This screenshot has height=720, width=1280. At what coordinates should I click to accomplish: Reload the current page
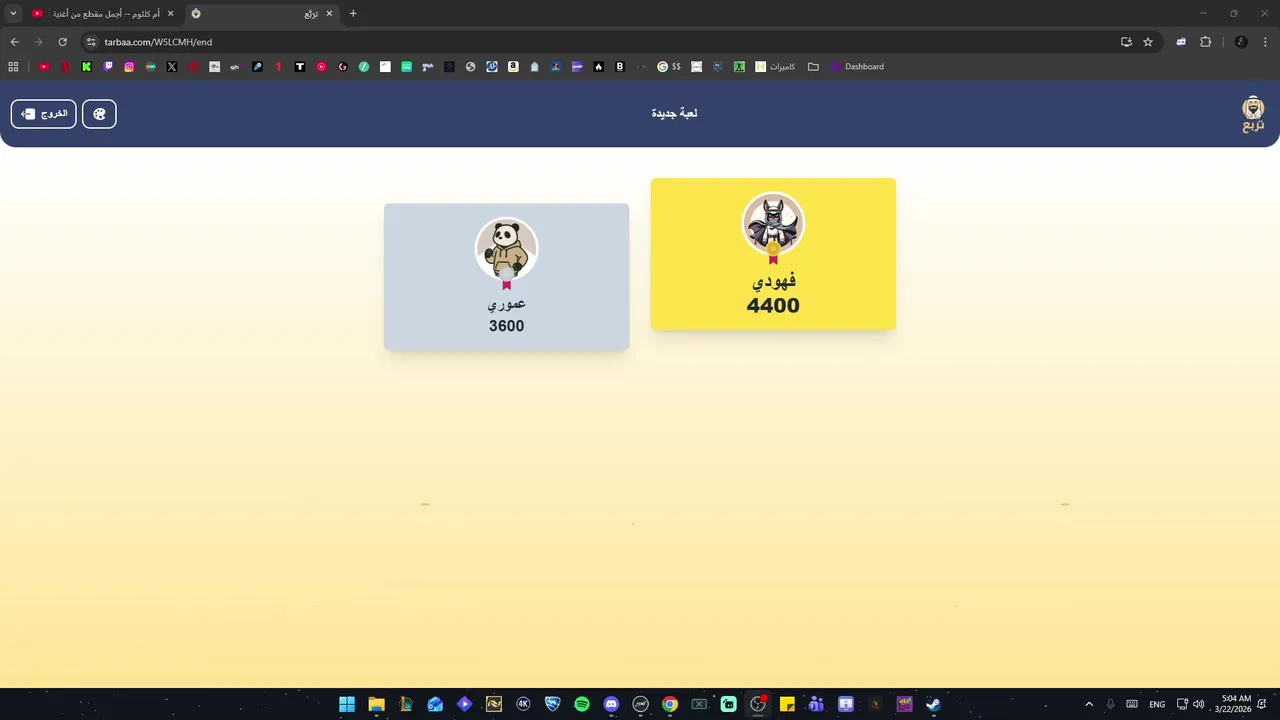click(62, 42)
